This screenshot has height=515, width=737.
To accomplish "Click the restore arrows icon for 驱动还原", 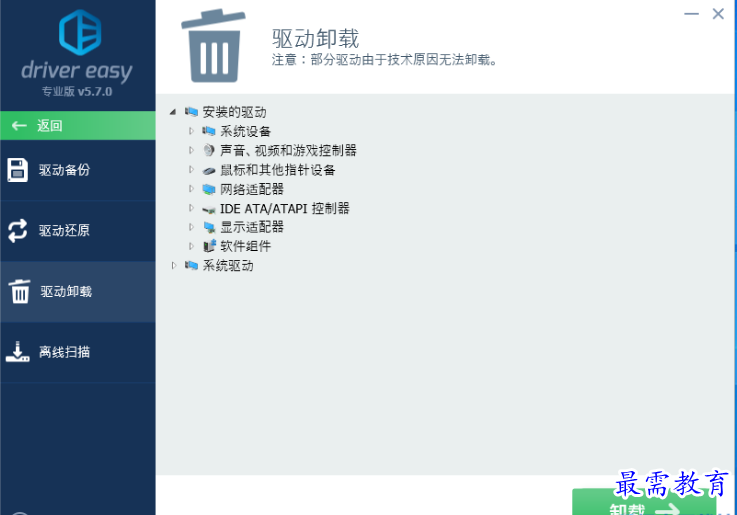I will click(17, 230).
